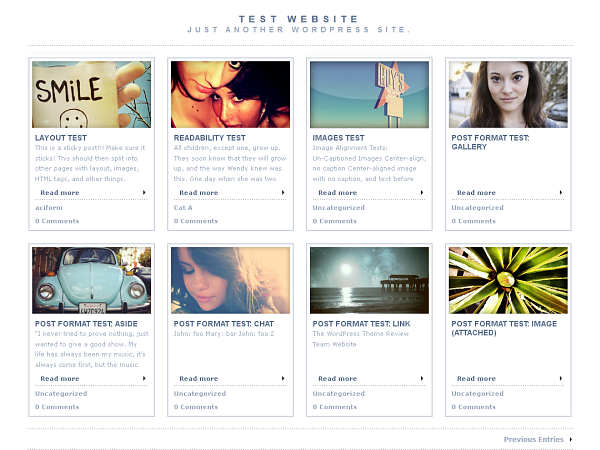Open the smile thumbnail for Layout Test
Image resolution: width=600 pixels, height=450 pixels.
point(91,94)
